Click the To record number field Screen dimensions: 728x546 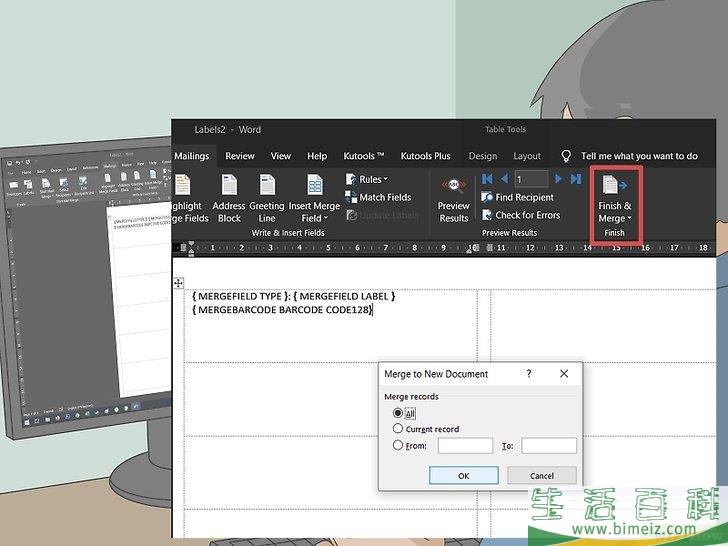pyautogui.click(x=549, y=446)
